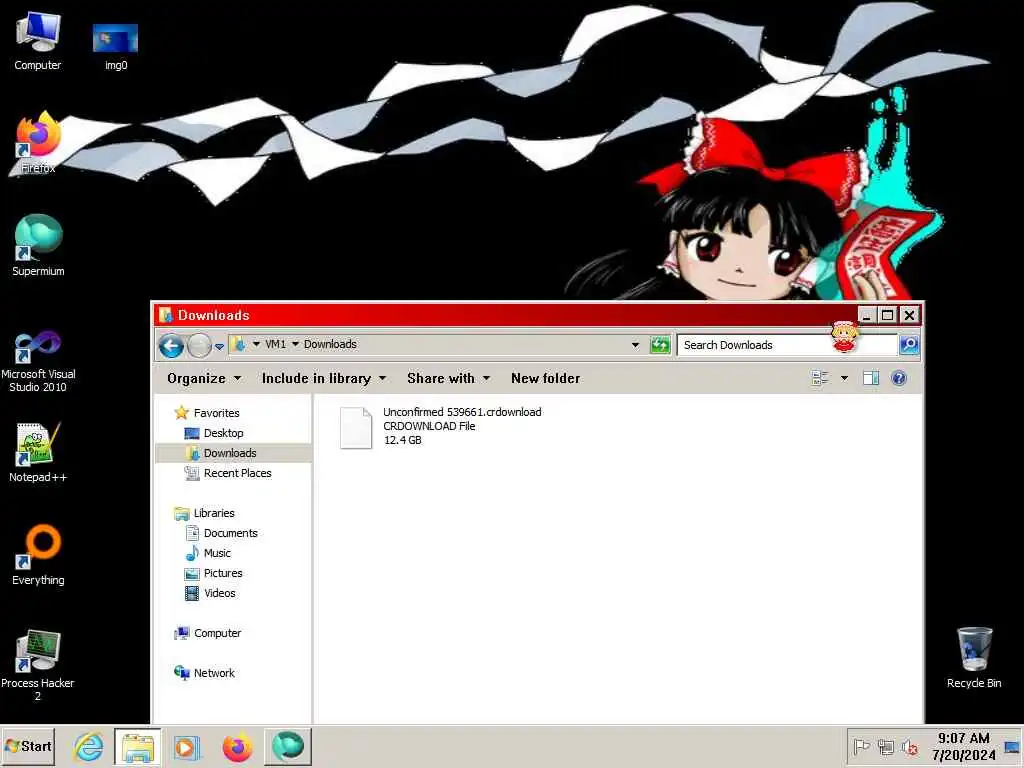Viewport: 1024px width, 768px height.
Task: Open the Computer desktop icon
Action: click(38, 40)
